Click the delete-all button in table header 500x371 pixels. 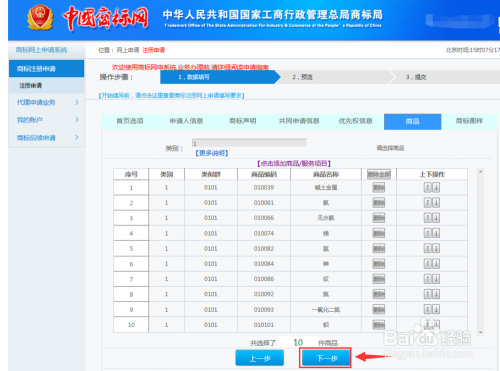pyautogui.click(x=379, y=174)
